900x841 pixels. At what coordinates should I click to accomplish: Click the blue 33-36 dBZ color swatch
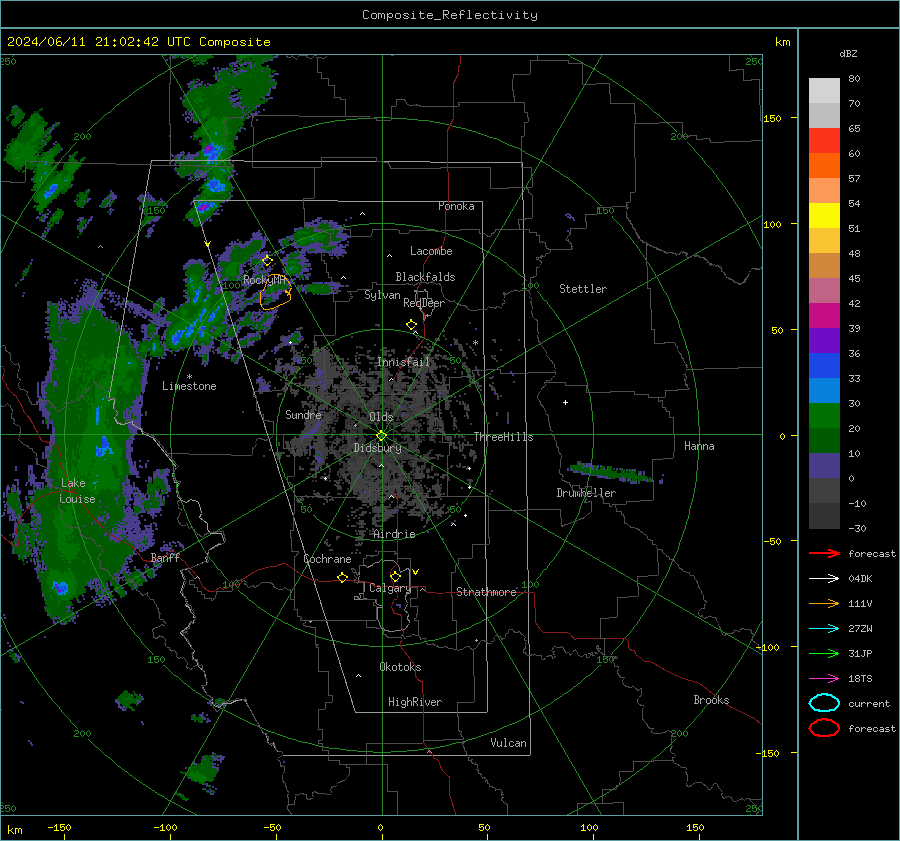click(x=824, y=366)
